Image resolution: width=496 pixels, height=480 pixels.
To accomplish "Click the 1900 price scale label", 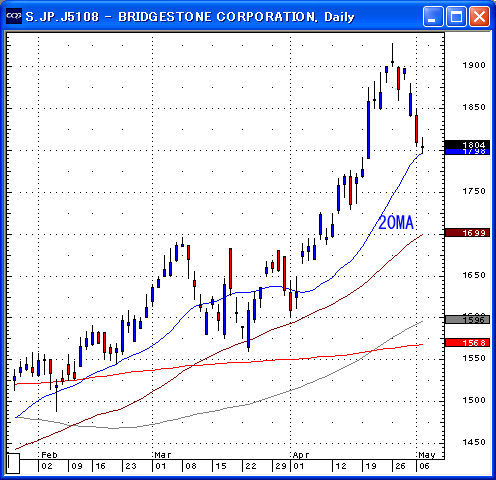I will pos(474,65).
